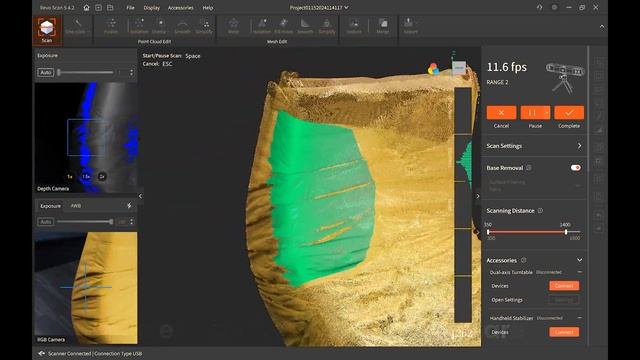
Task: Open settings gear in title bar
Action: pos(554,7)
